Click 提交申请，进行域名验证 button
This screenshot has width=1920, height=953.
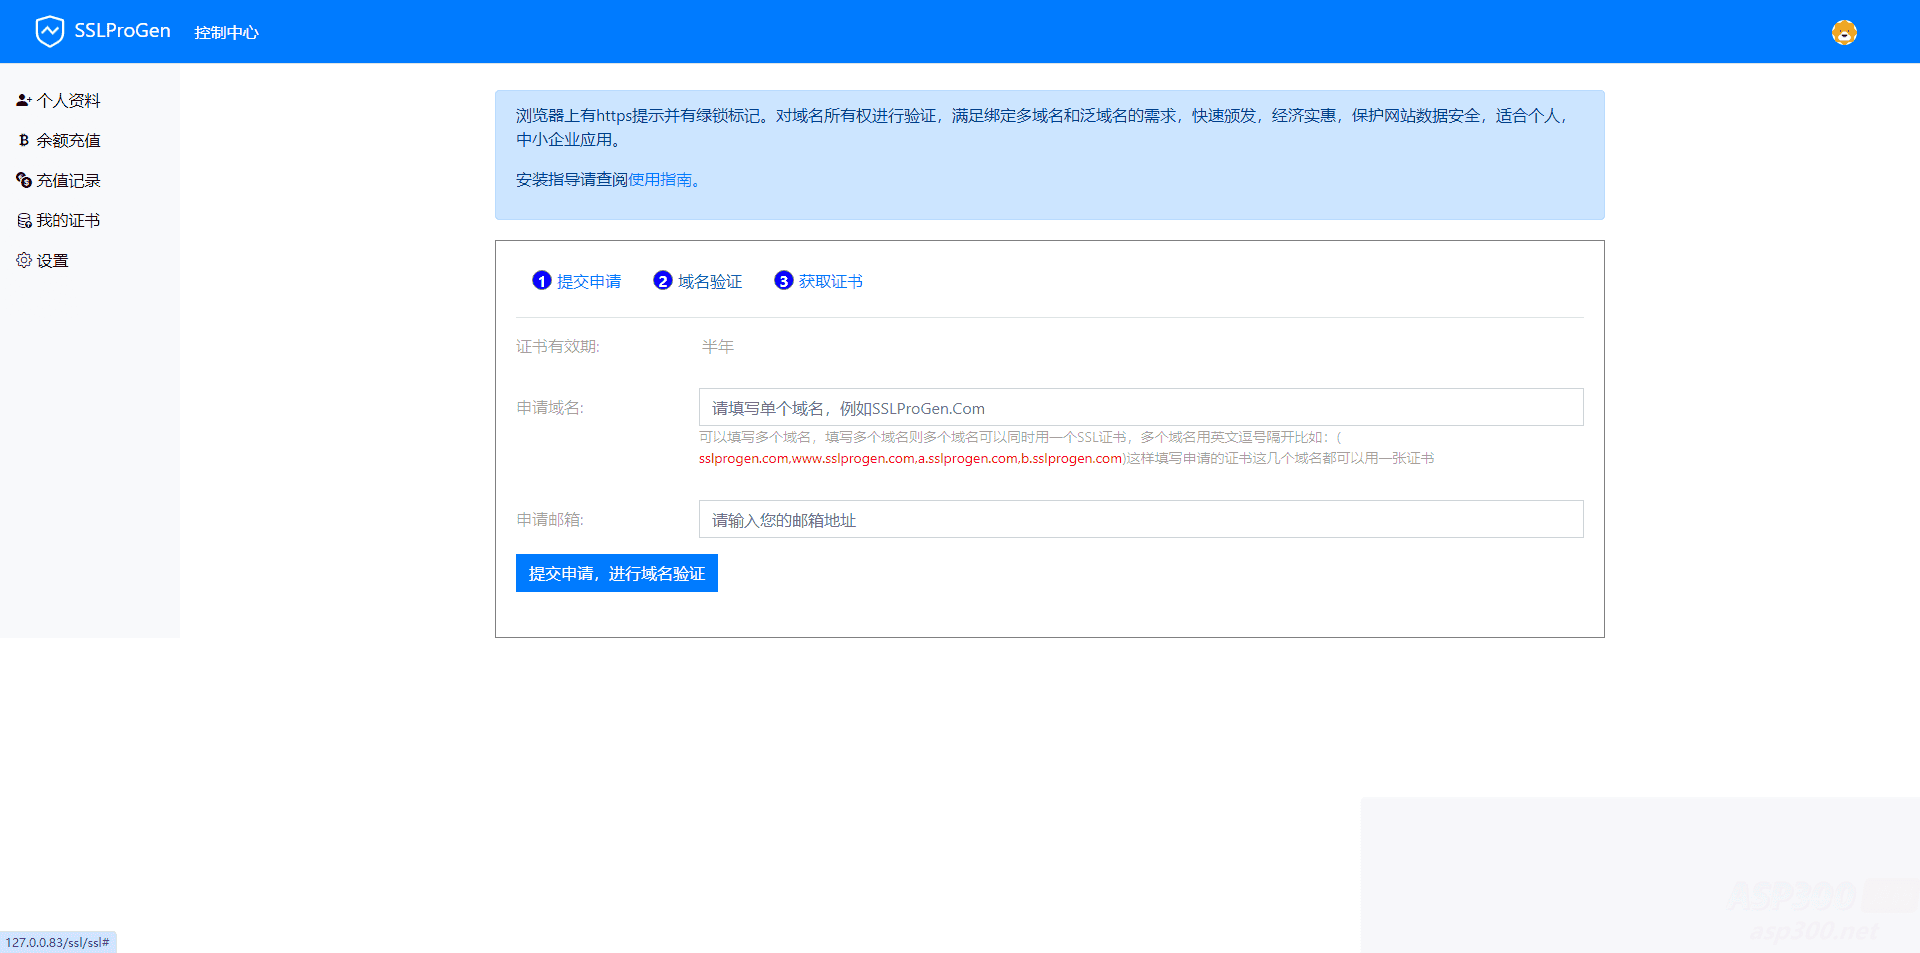tap(616, 573)
